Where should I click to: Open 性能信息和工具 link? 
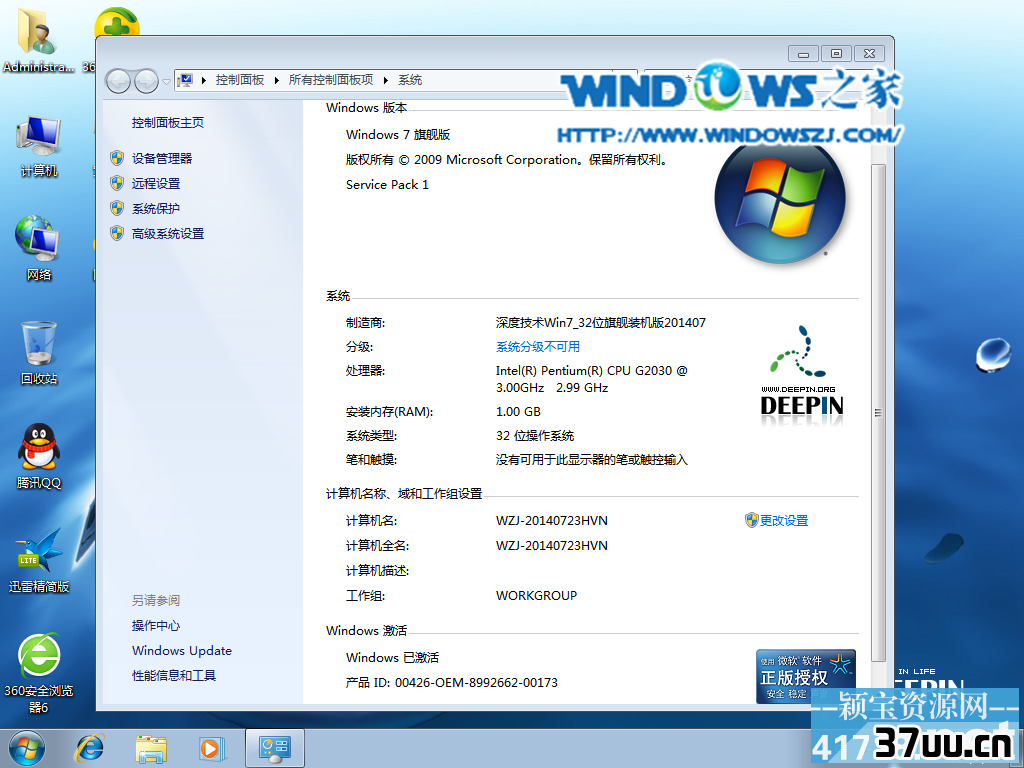[174, 675]
